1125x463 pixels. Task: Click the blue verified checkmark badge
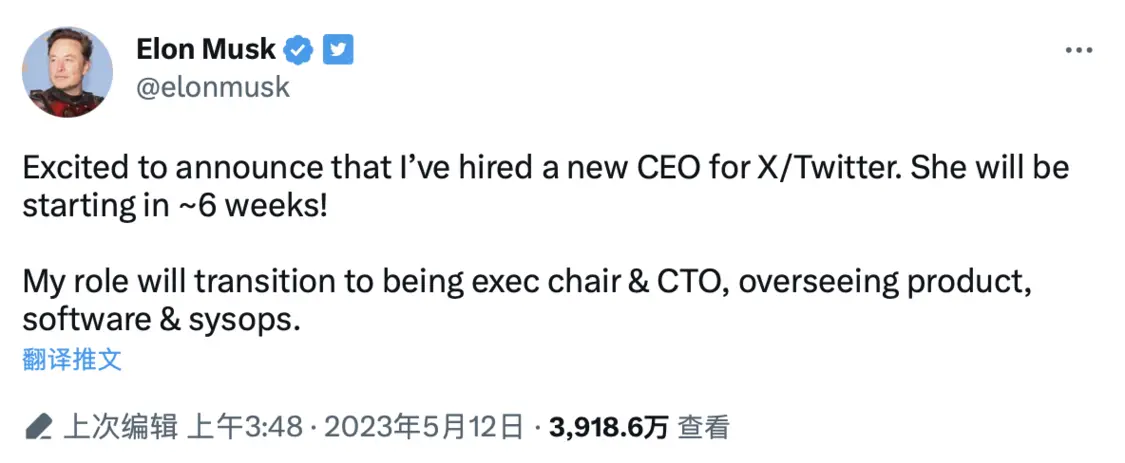click(298, 48)
